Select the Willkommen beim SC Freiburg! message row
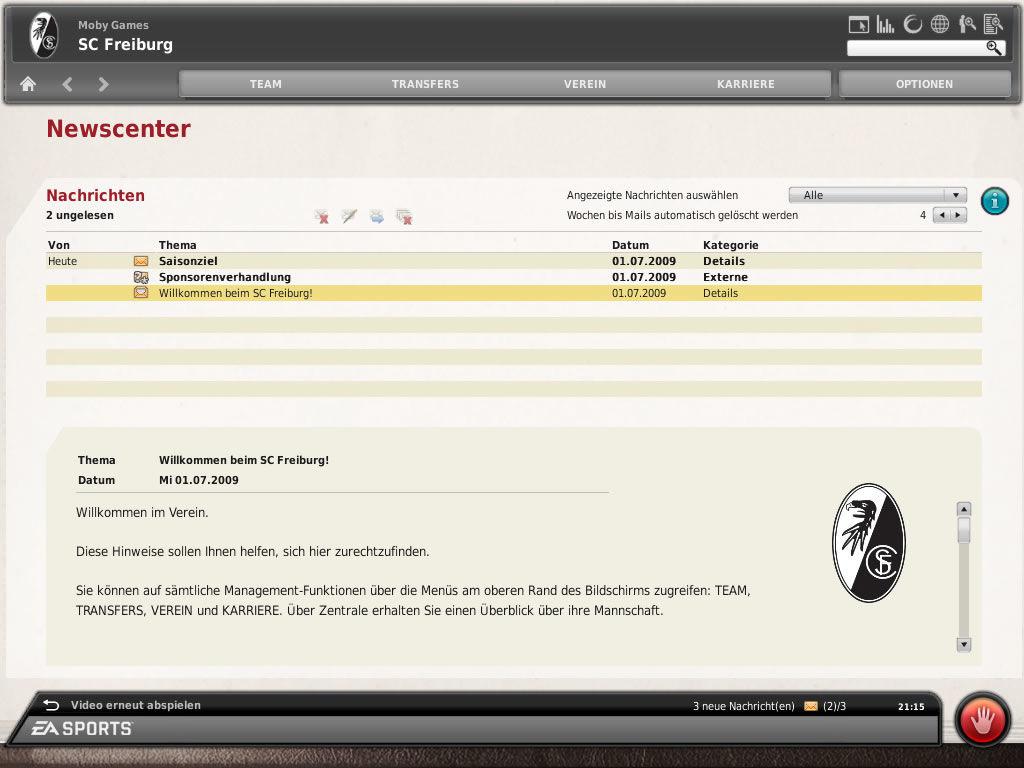This screenshot has width=1024, height=768. pyautogui.click(x=513, y=293)
